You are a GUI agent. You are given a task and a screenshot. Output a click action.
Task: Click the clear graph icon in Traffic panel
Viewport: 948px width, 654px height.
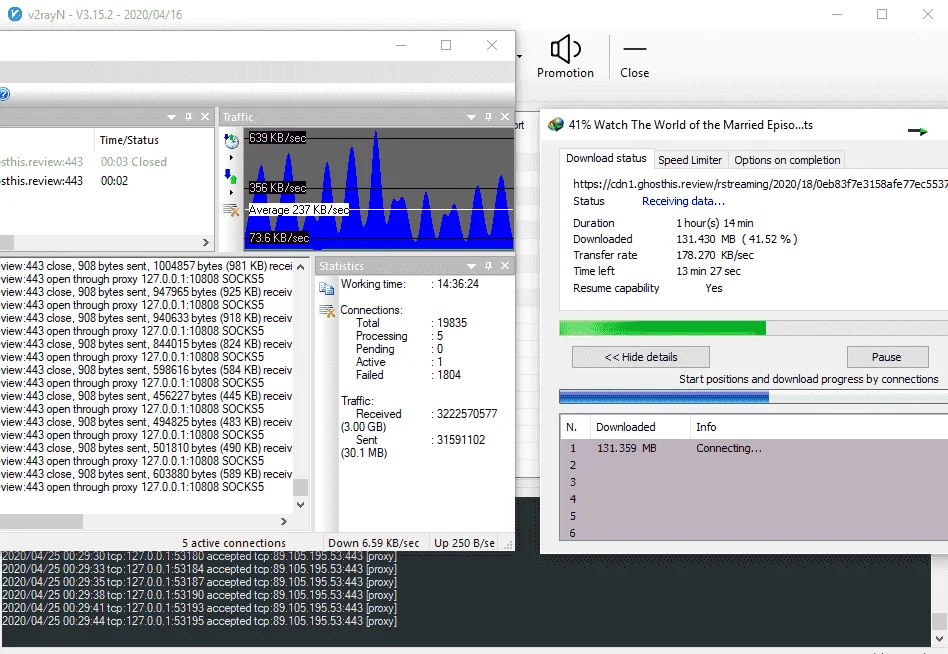[232, 210]
